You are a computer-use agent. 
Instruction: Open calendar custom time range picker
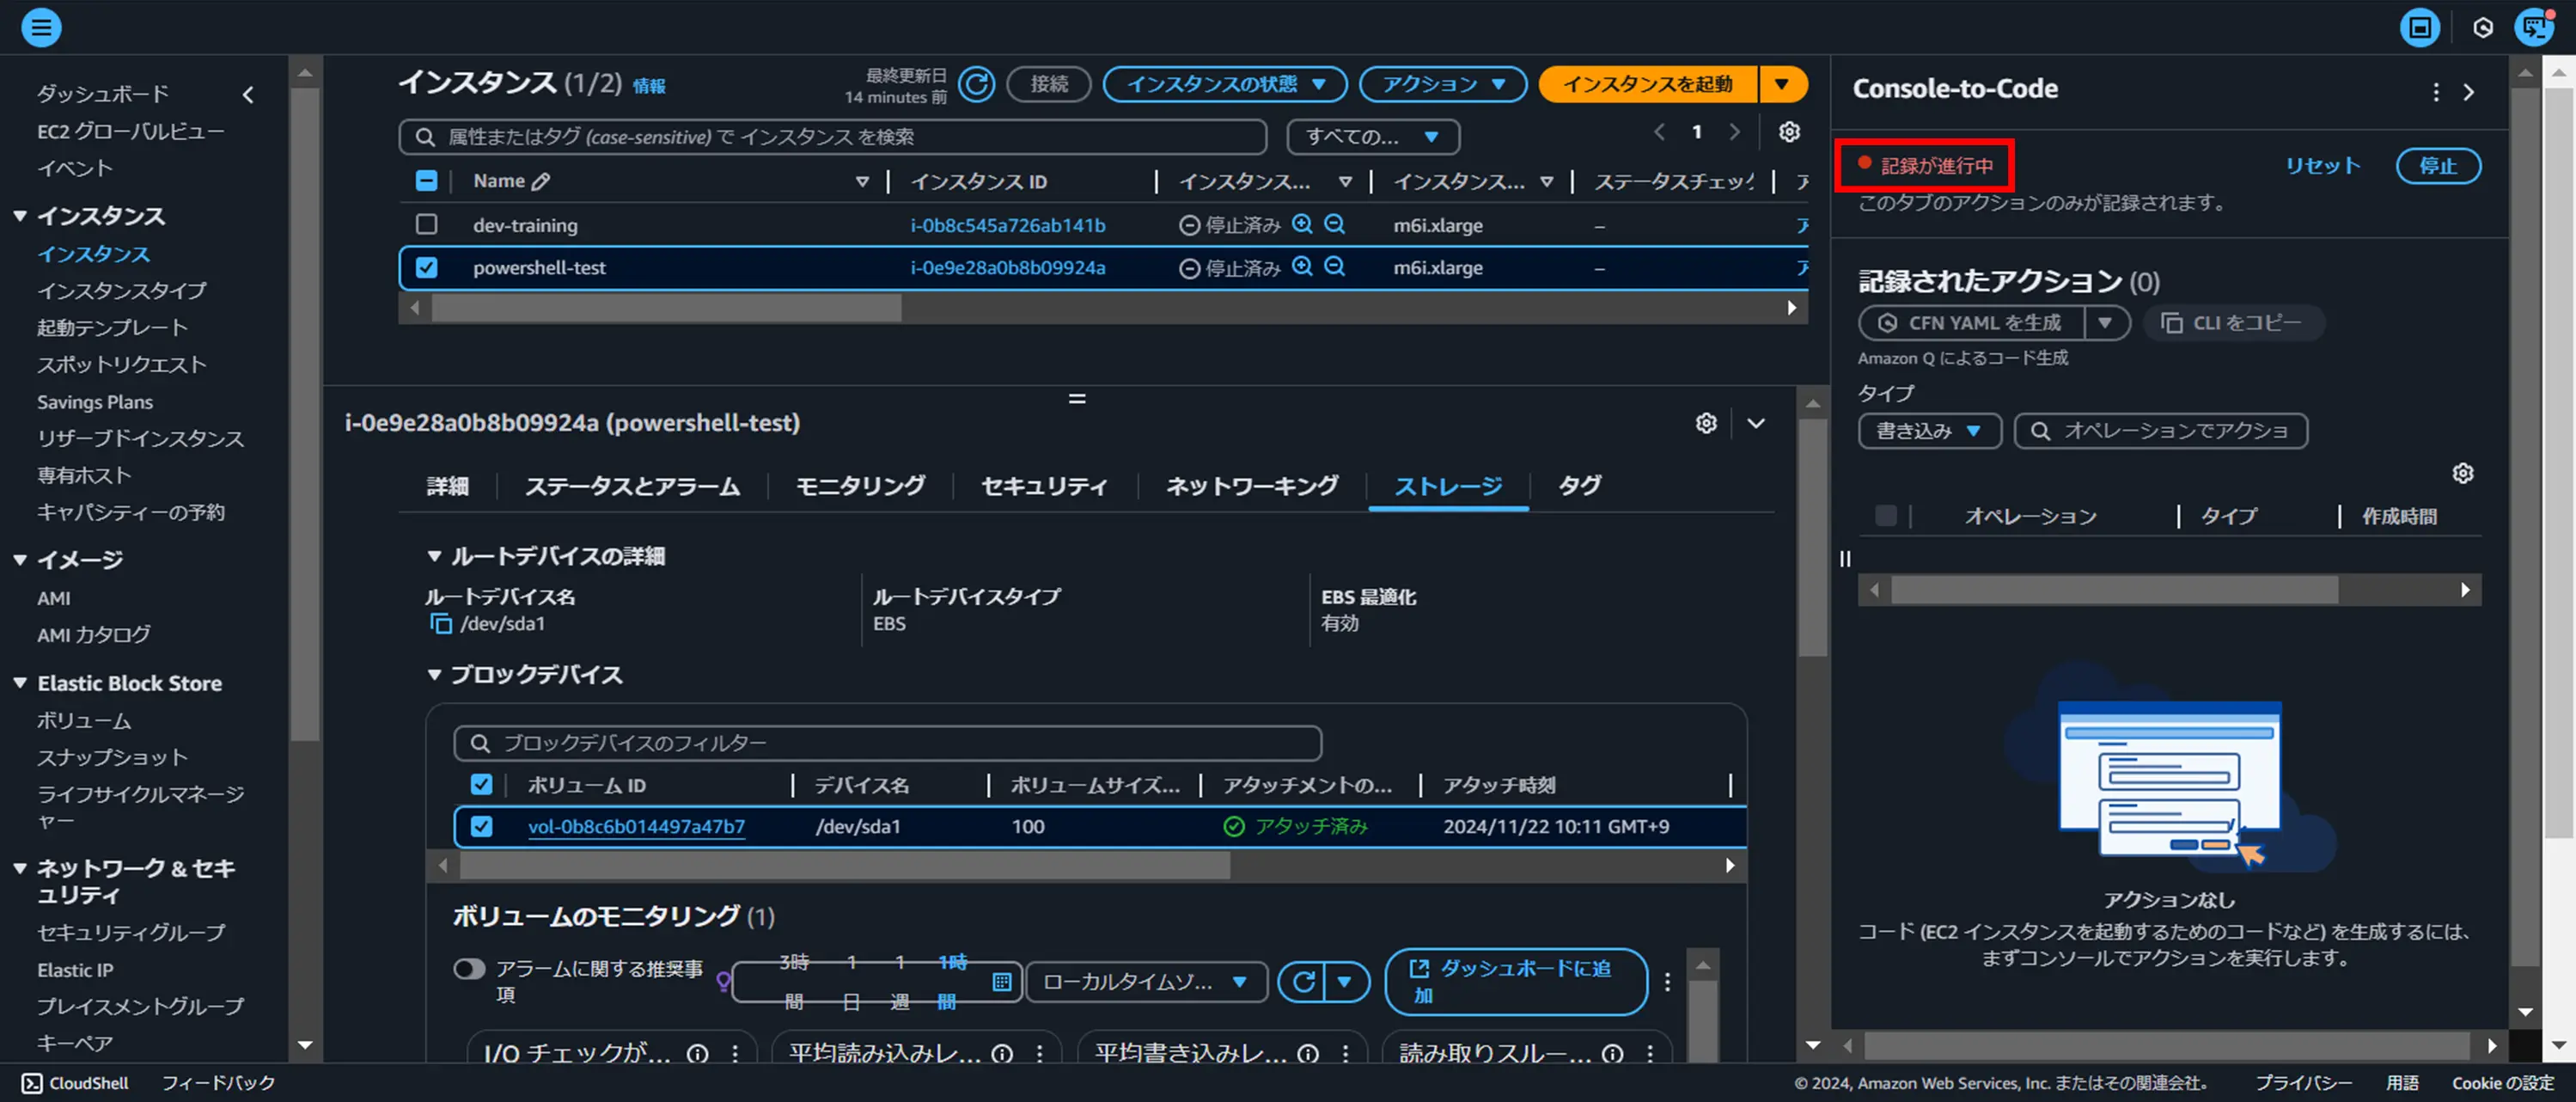tap(1001, 982)
